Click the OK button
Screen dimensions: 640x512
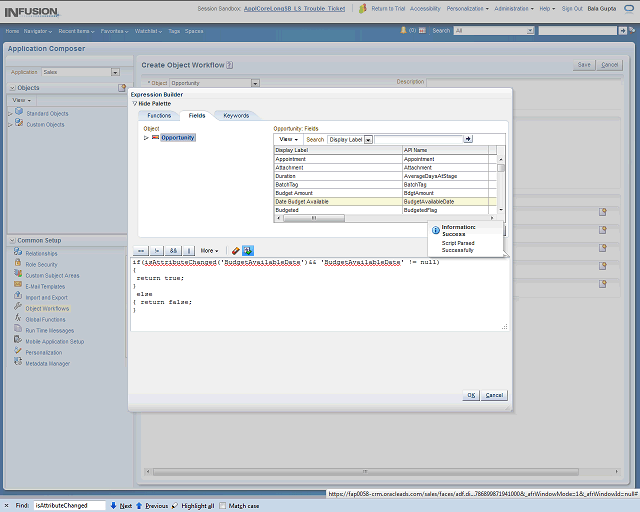471,395
